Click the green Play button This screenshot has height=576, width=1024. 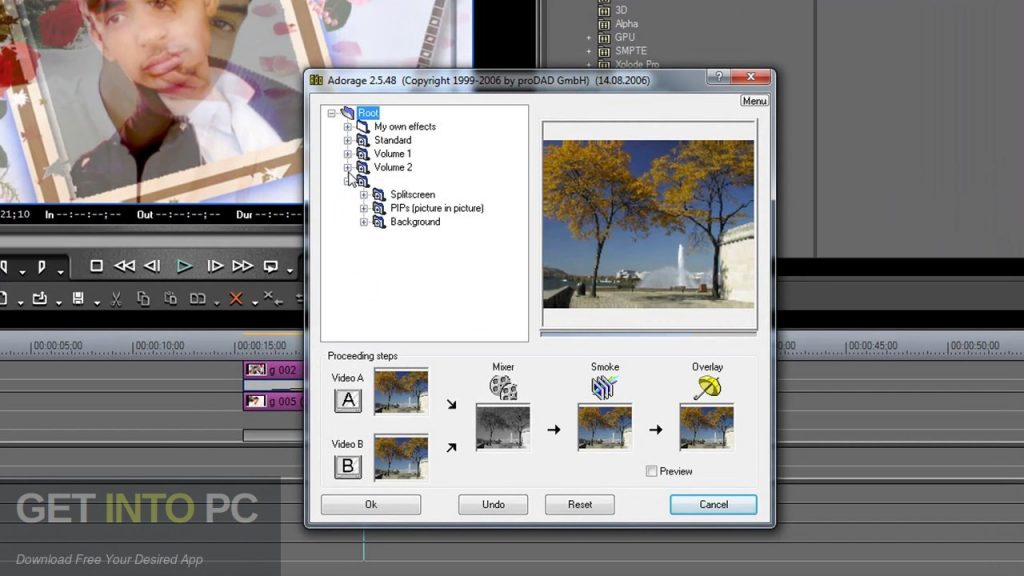(184, 266)
